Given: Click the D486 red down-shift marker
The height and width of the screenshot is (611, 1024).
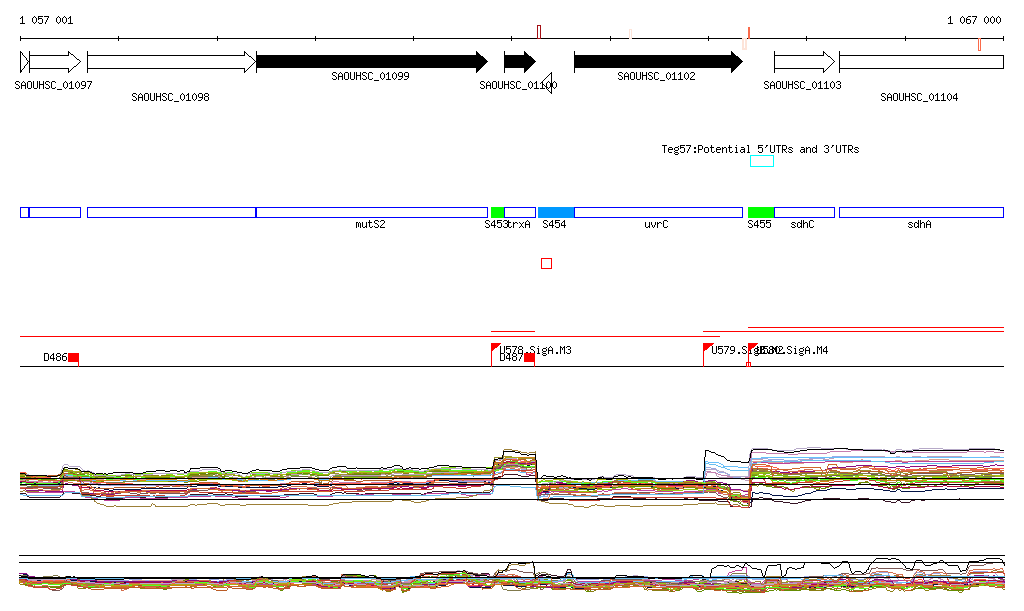Looking at the screenshot, I should pyautogui.click(x=73, y=358).
